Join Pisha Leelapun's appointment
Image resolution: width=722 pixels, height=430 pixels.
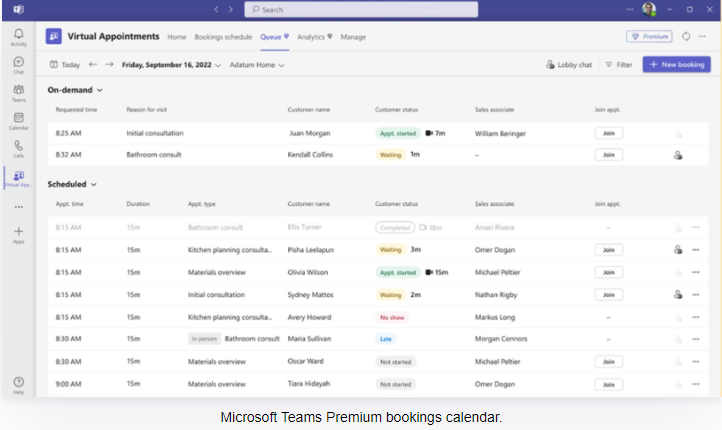[x=609, y=250]
